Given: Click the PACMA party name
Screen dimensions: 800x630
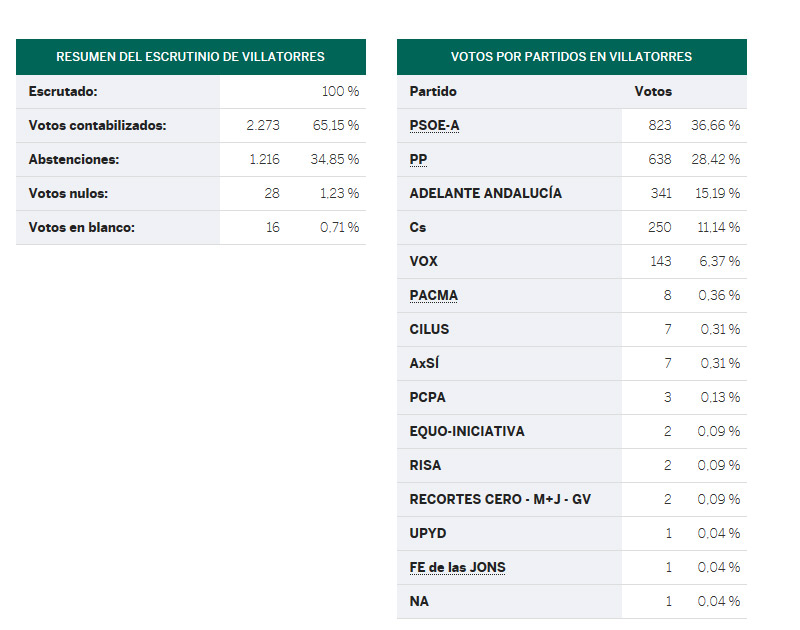Looking at the screenshot, I should pyautogui.click(x=433, y=296).
